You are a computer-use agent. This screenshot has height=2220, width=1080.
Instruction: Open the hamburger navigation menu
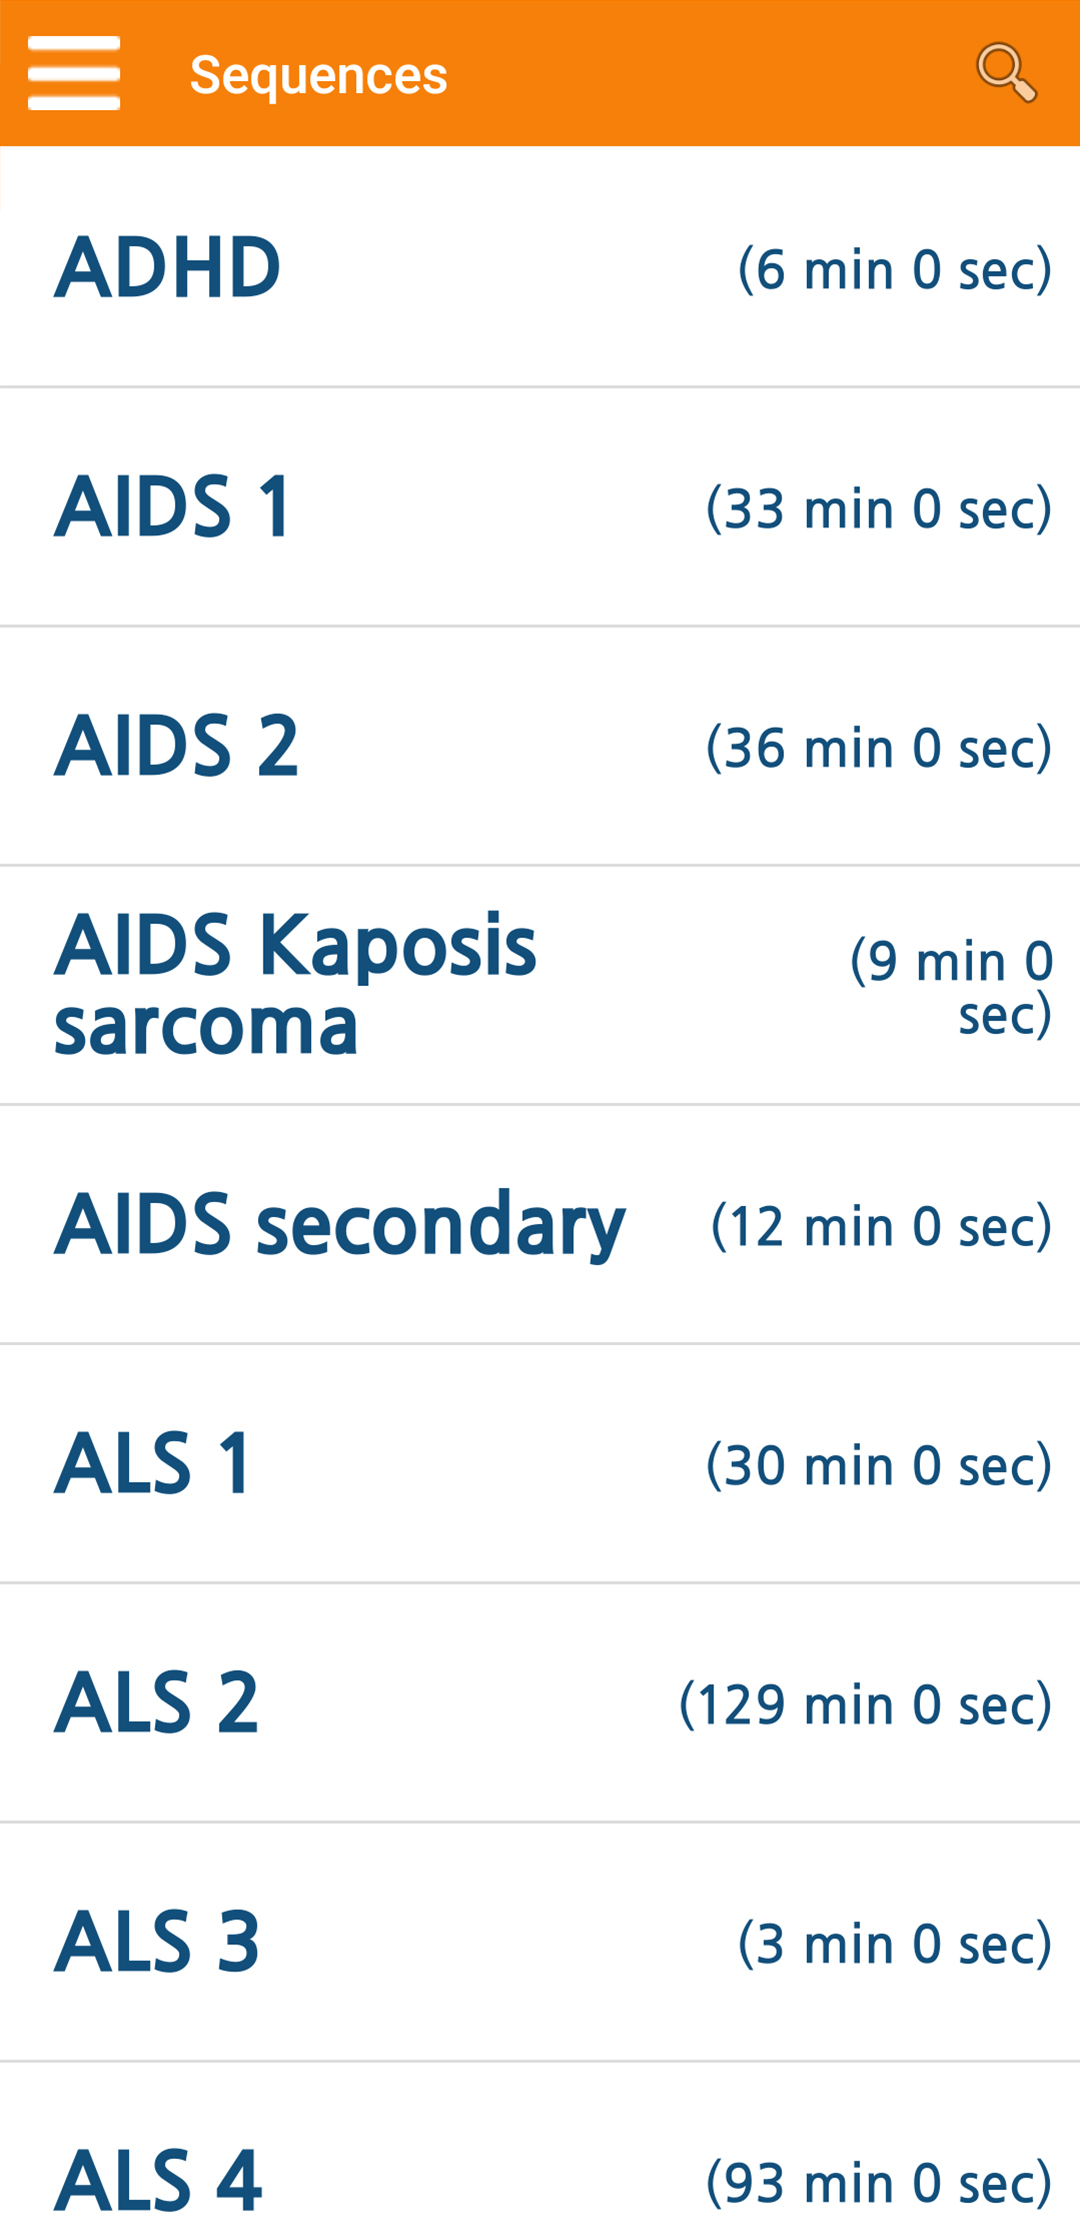74,73
